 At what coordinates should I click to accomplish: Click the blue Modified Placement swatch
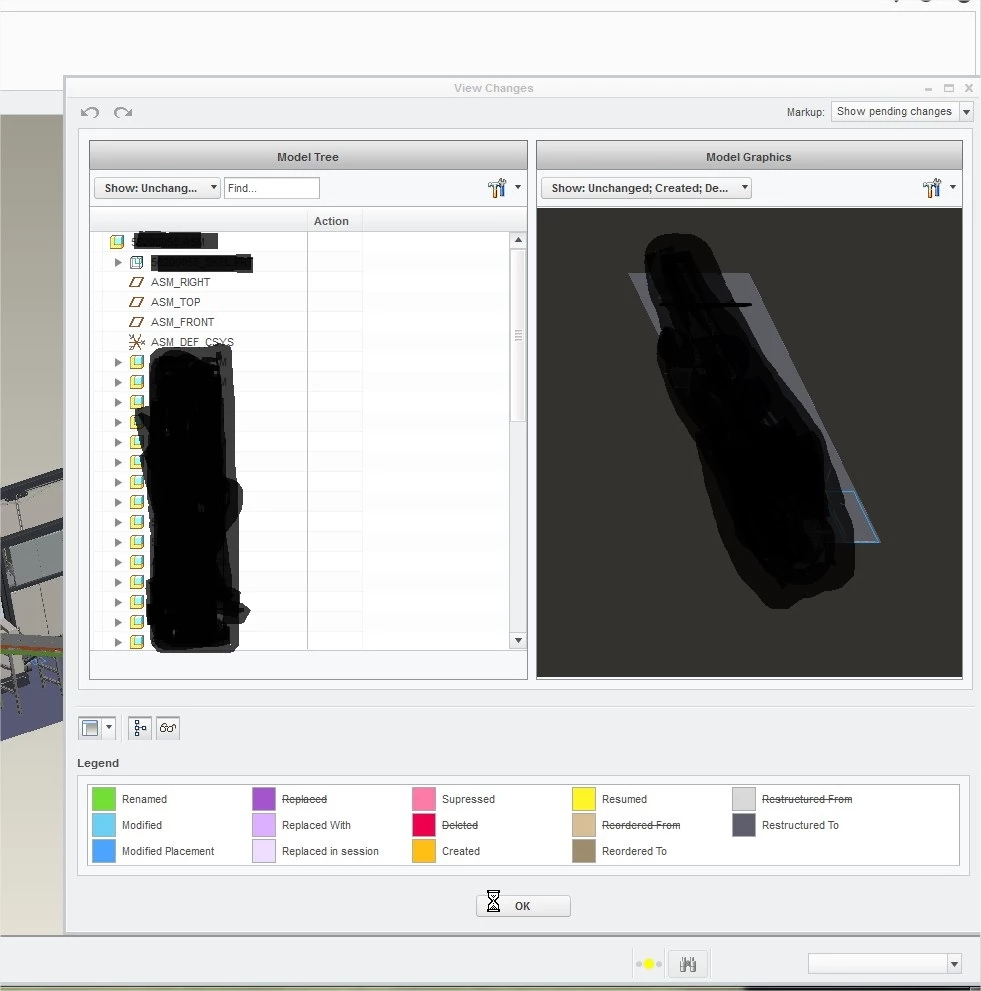tap(104, 851)
